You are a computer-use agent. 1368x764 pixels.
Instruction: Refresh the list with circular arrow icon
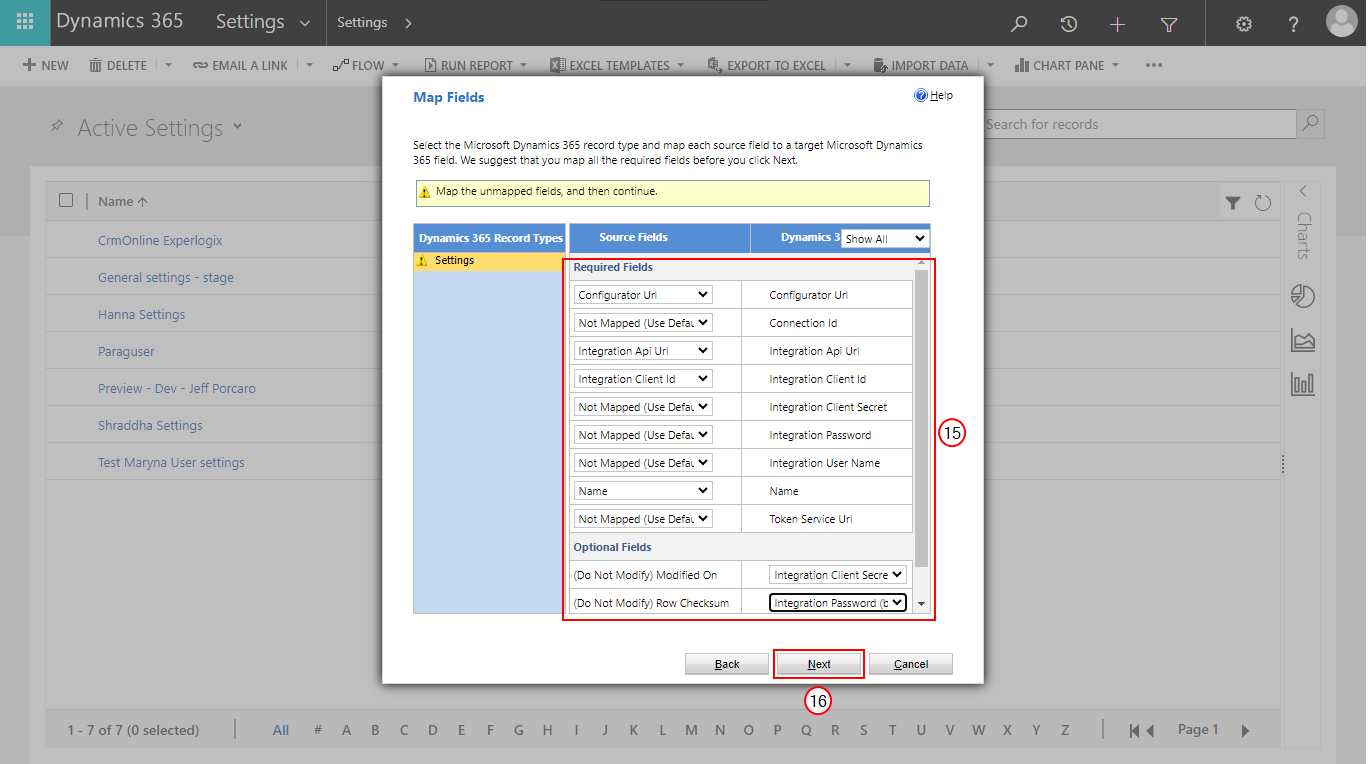1263,203
